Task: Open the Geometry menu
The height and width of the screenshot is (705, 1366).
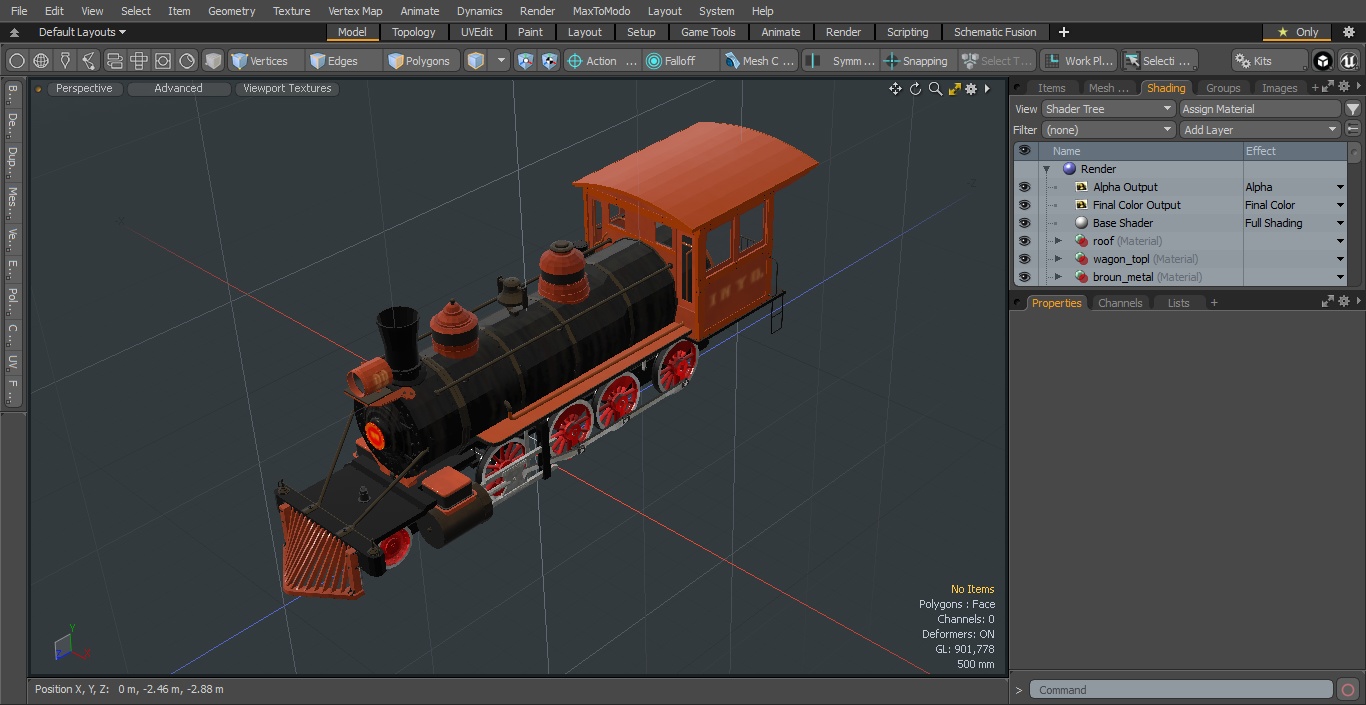Action: coord(231,11)
